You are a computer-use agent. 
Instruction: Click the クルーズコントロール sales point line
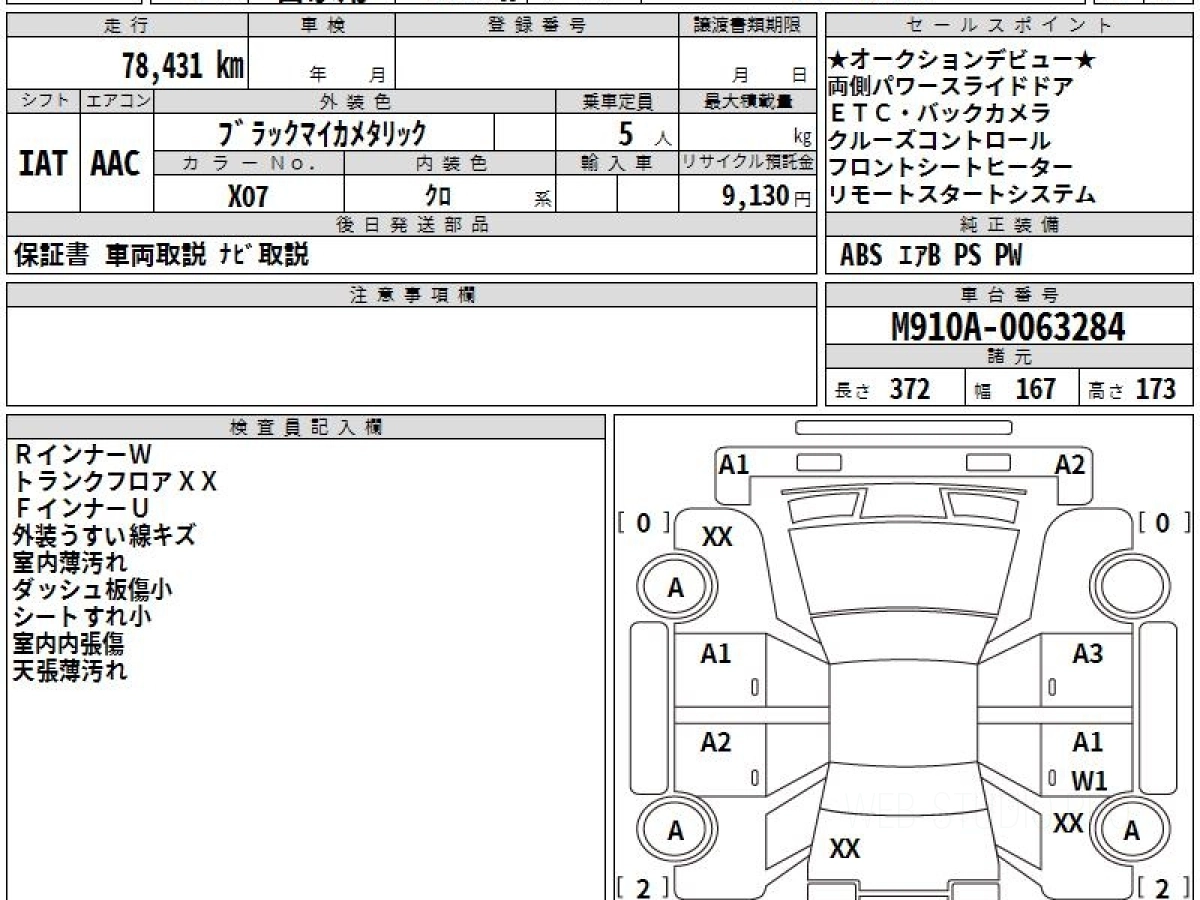940,140
